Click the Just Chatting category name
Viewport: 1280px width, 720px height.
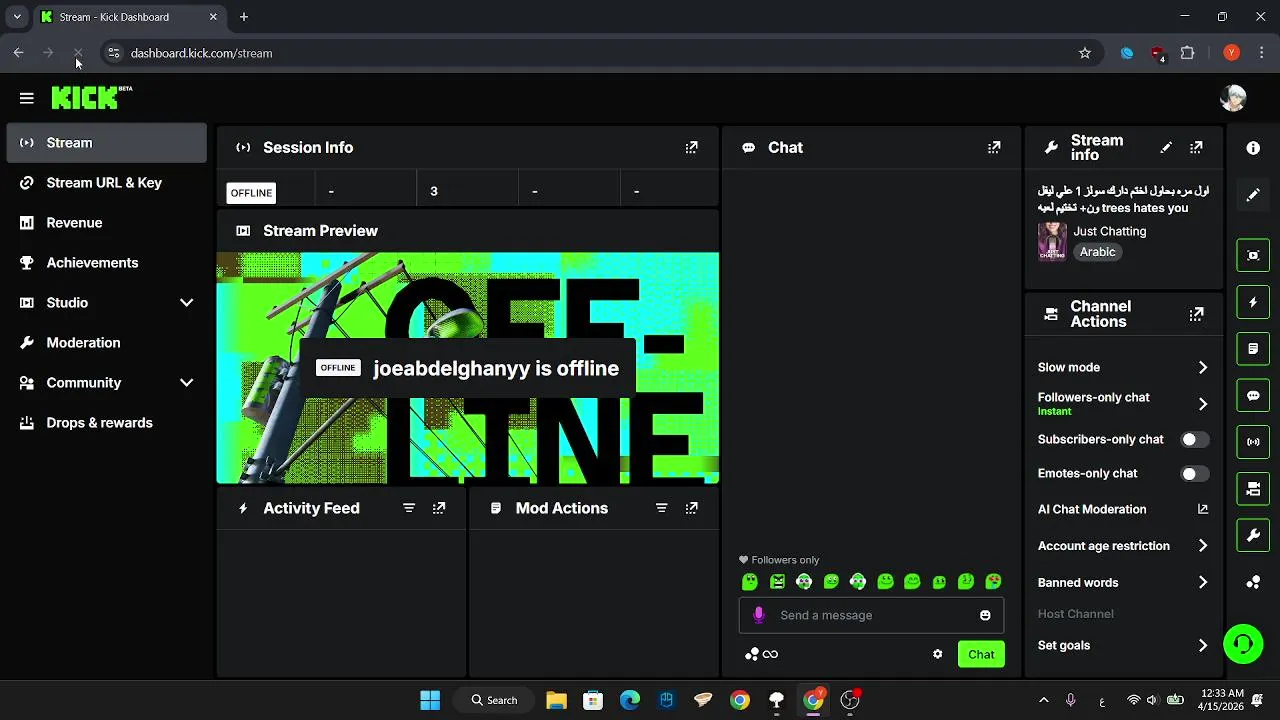(1109, 231)
